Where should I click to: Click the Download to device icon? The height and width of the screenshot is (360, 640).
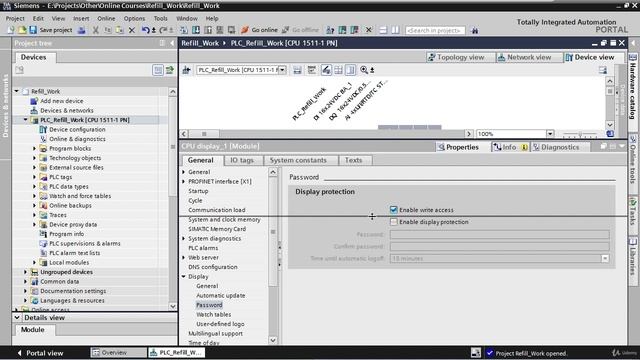click(196, 30)
